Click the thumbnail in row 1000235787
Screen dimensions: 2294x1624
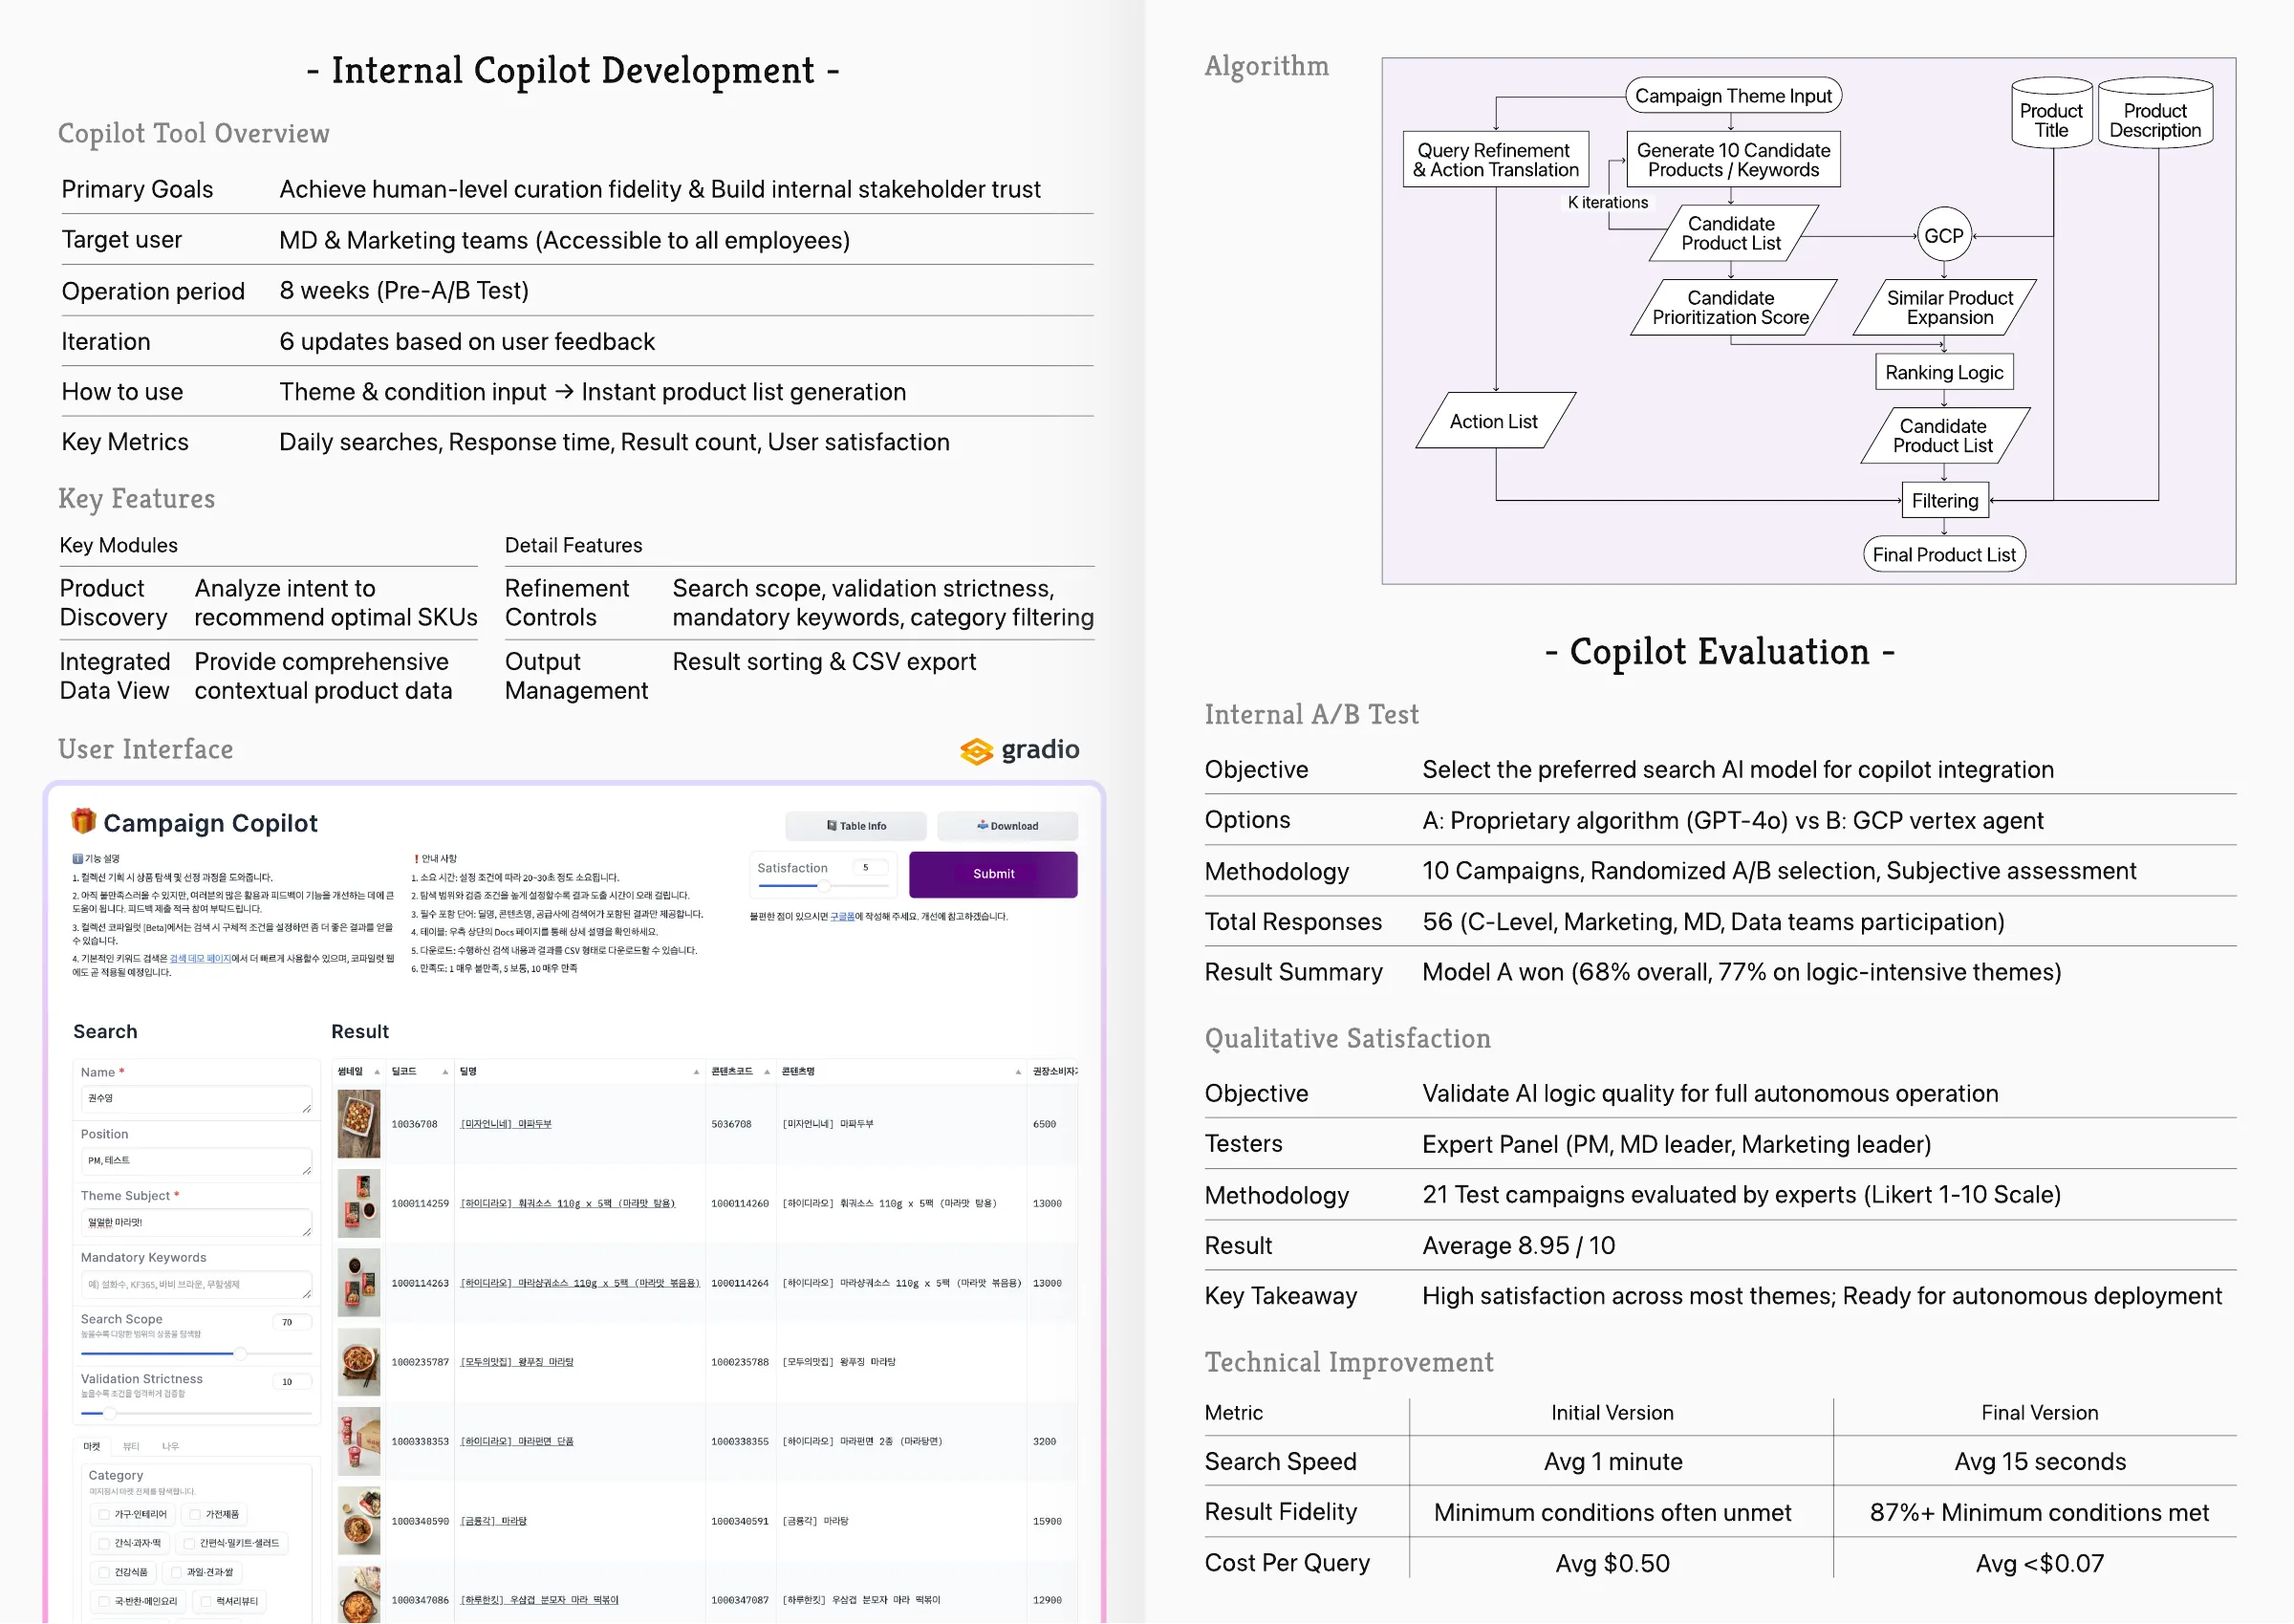(x=359, y=1362)
